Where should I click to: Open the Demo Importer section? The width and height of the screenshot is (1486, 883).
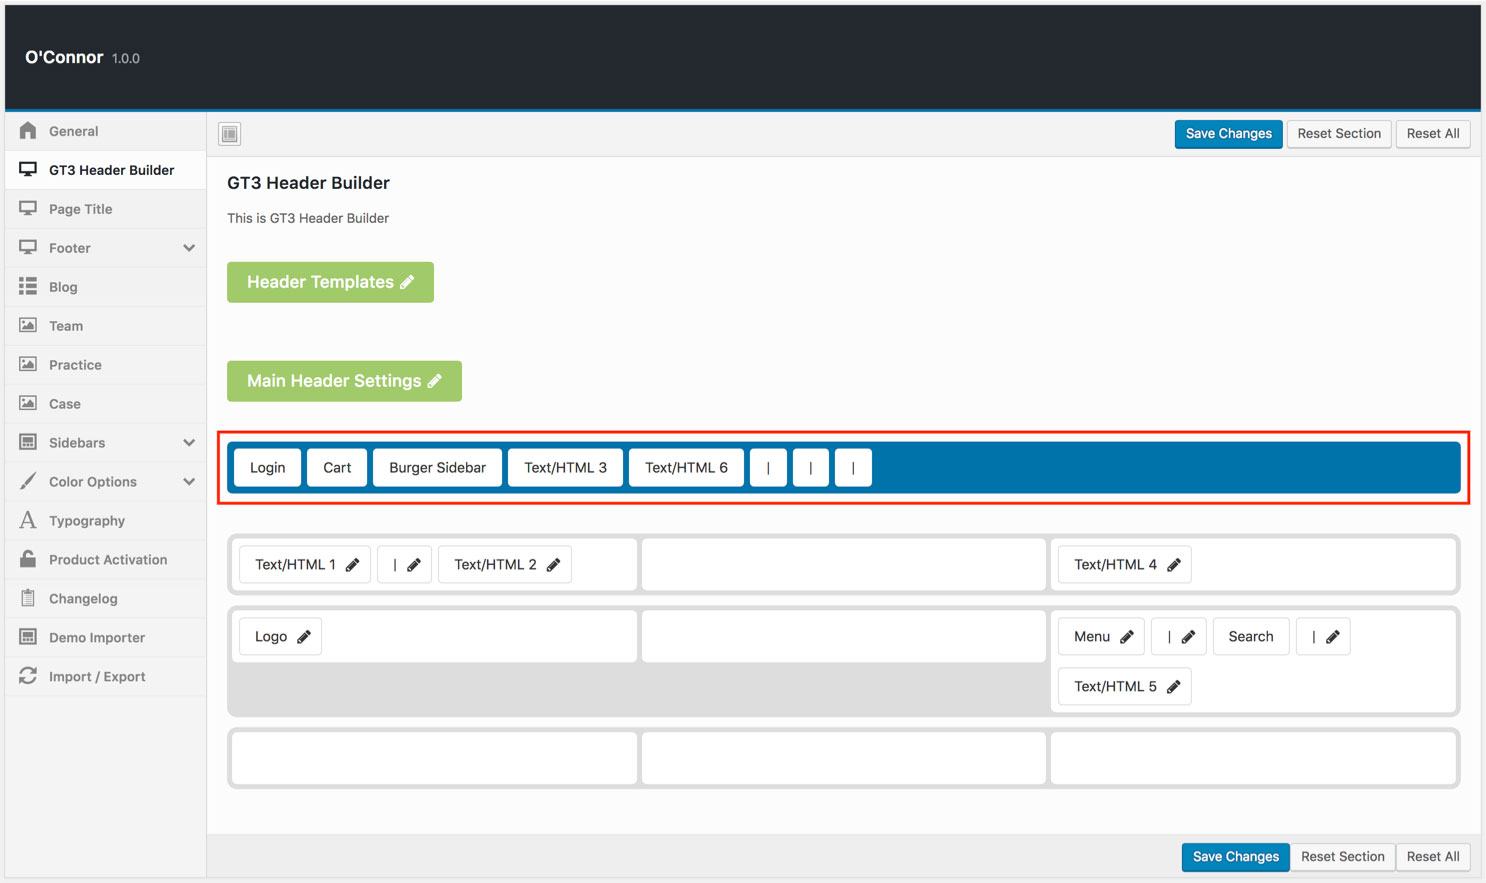[x=105, y=638]
